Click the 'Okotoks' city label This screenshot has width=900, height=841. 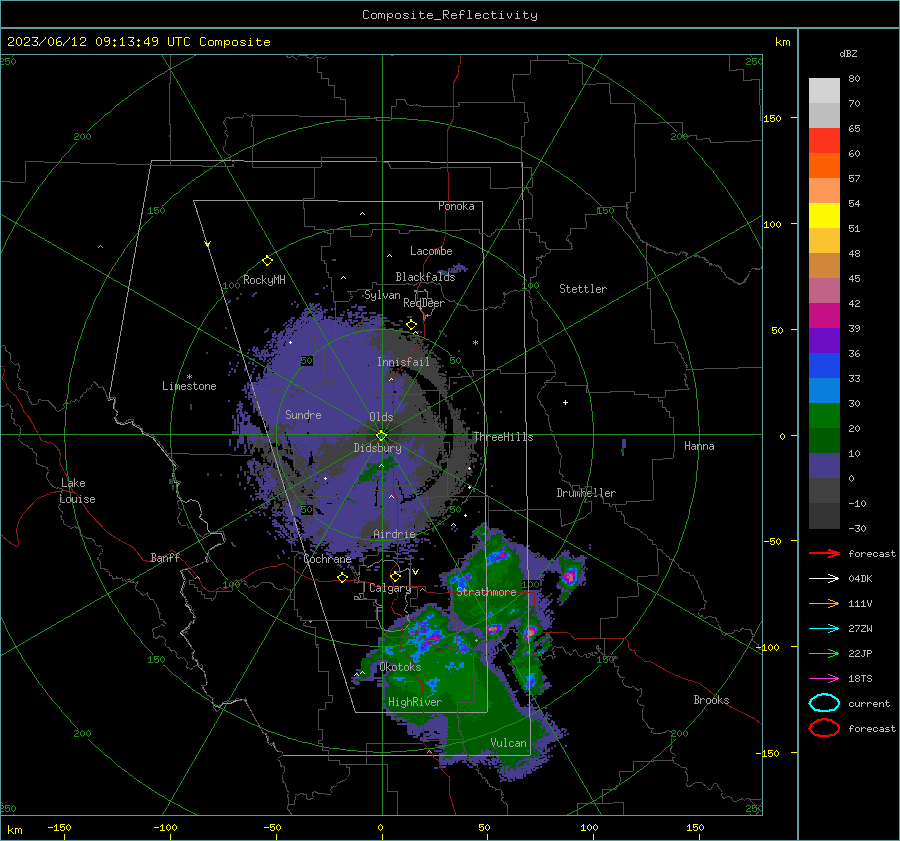[400, 667]
